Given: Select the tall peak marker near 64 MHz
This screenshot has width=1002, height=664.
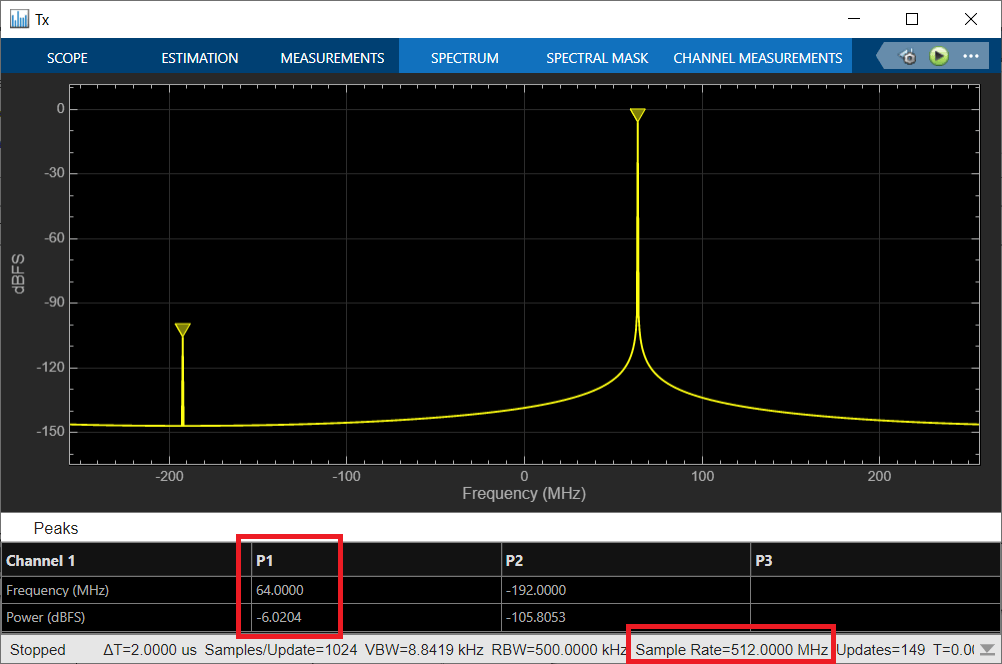Looking at the screenshot, I should 637,115.
